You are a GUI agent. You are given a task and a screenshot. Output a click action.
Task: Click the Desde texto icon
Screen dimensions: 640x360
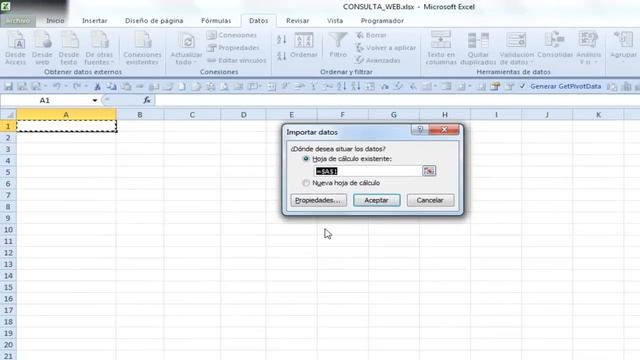[x=69, y=48]
